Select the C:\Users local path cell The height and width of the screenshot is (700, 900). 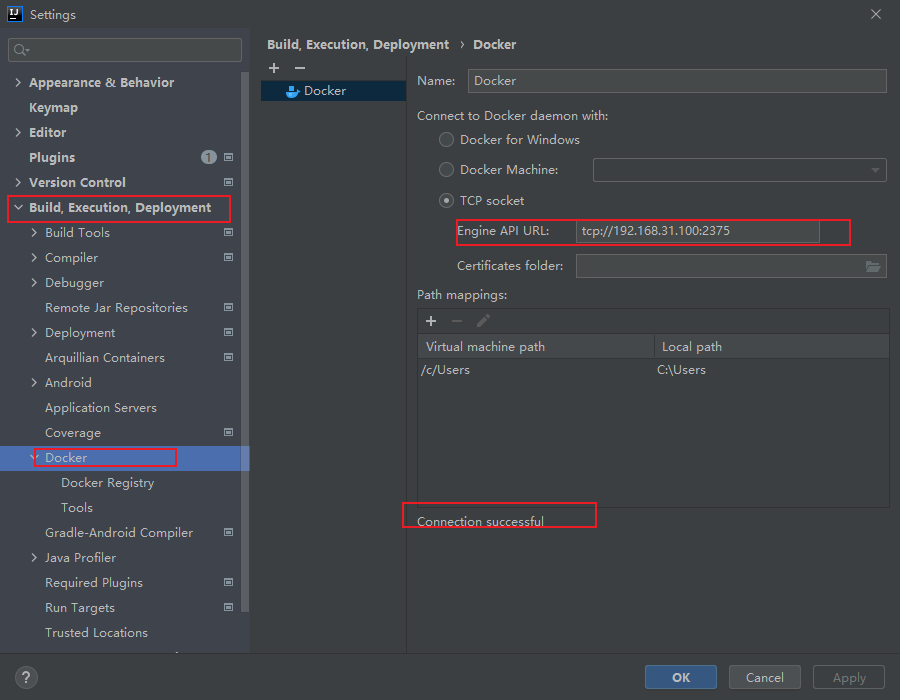pyautogui.click(x=772, y=370)
